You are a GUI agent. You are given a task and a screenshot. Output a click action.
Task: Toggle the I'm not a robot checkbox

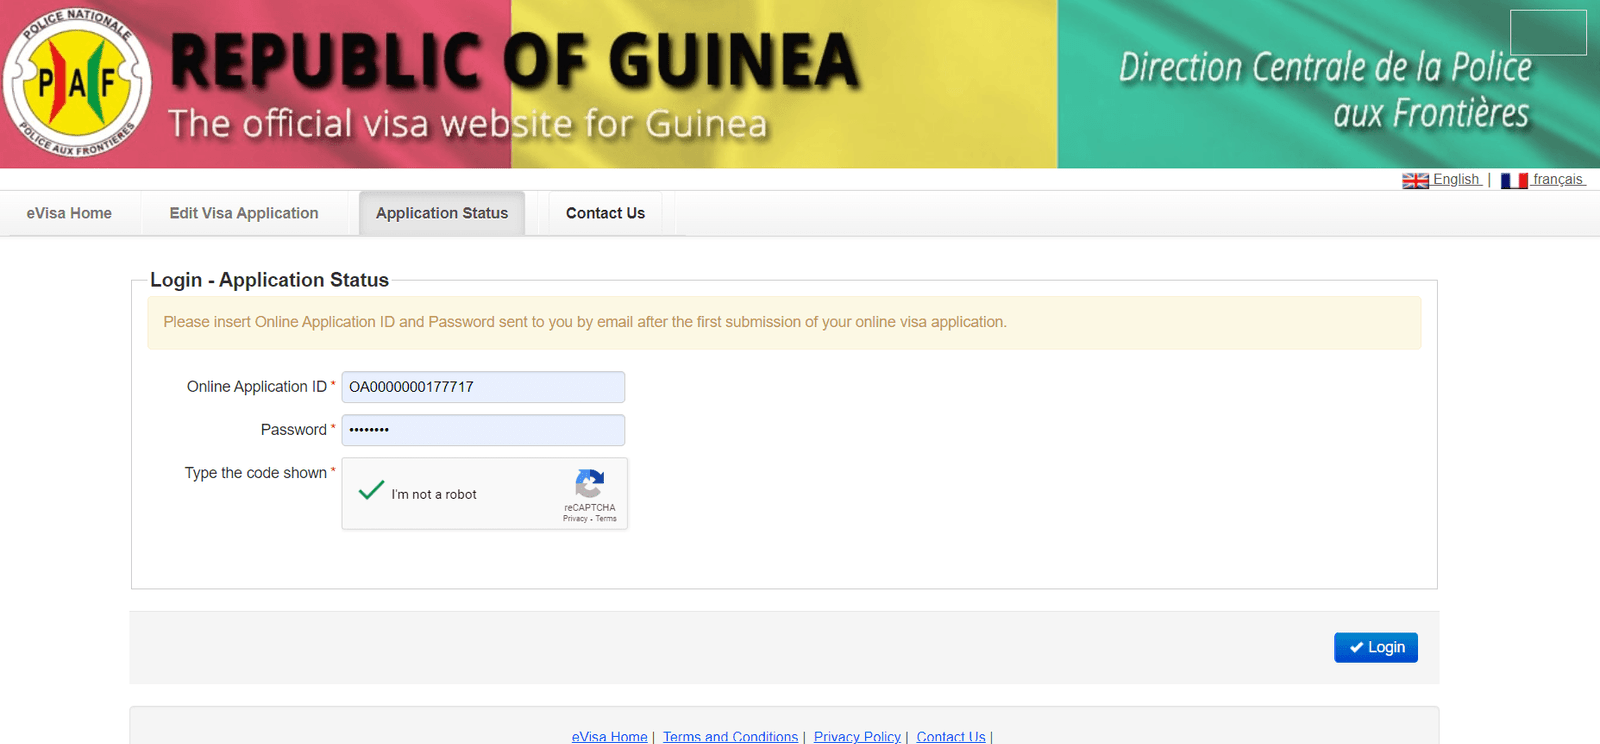pyautogui.click(x=372, y=491)
